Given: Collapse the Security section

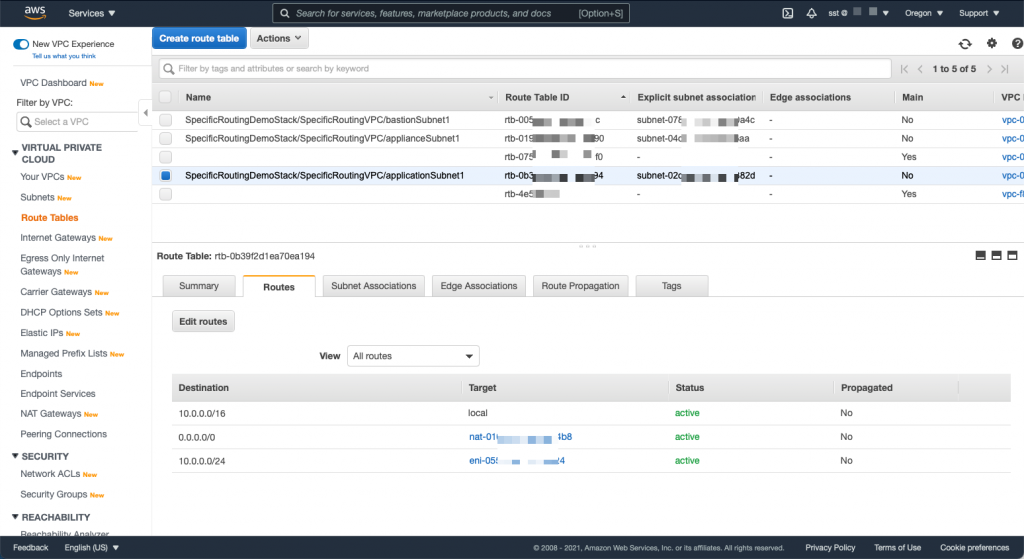Looking at the screenshot, I should click(x=15, y=456).
